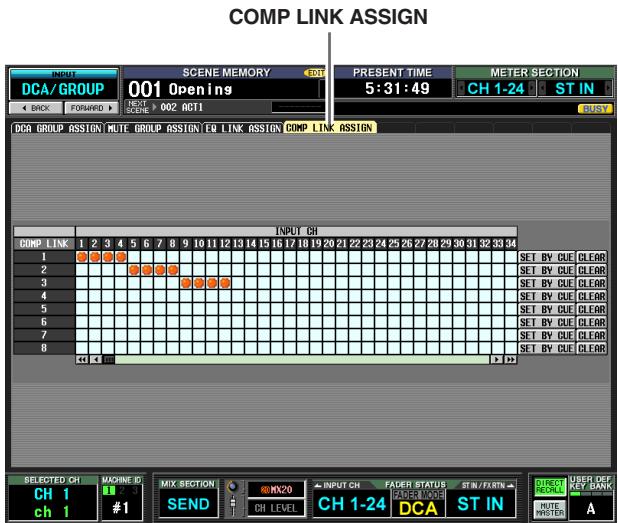The height and width of the screenshot is (523, 618).
Task: Unassign channel 11 from comp link 3
Action: click(x=212, y=283)
